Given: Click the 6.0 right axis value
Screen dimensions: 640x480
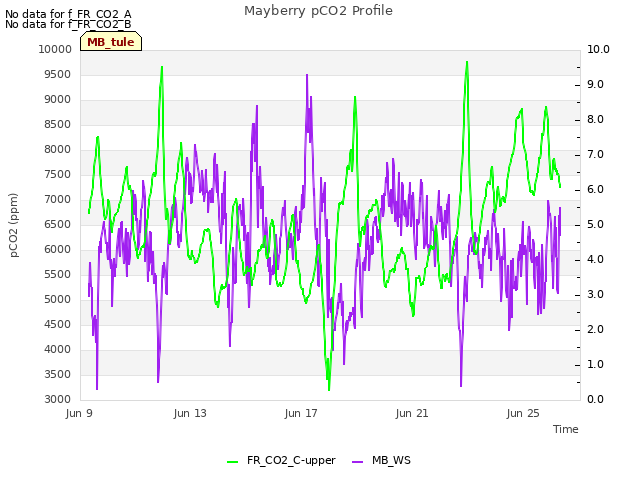Looking at the screenshot, I should pos(595,190).
